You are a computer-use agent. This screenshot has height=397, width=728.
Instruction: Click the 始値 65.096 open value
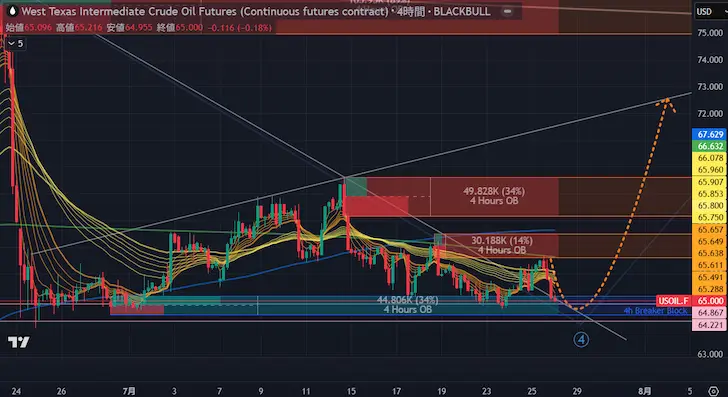pos(29,28)
